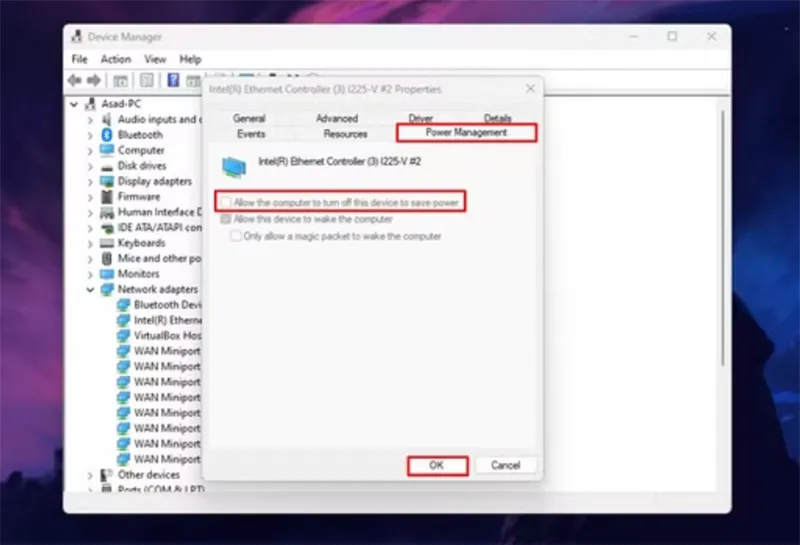Switch to the Resources tab

tap(345, 134)
